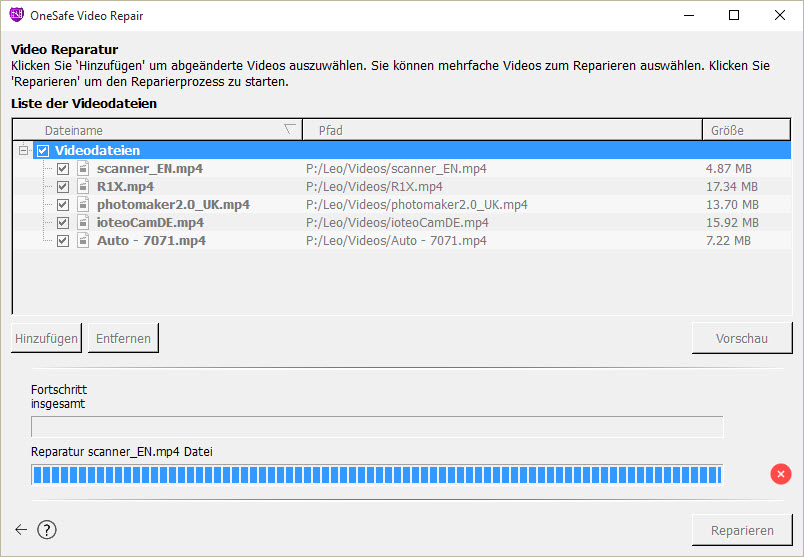Click file icon next to scanner_EN.mp4
The width and height of the screenshot is (804, 557).
coord(83,168)
